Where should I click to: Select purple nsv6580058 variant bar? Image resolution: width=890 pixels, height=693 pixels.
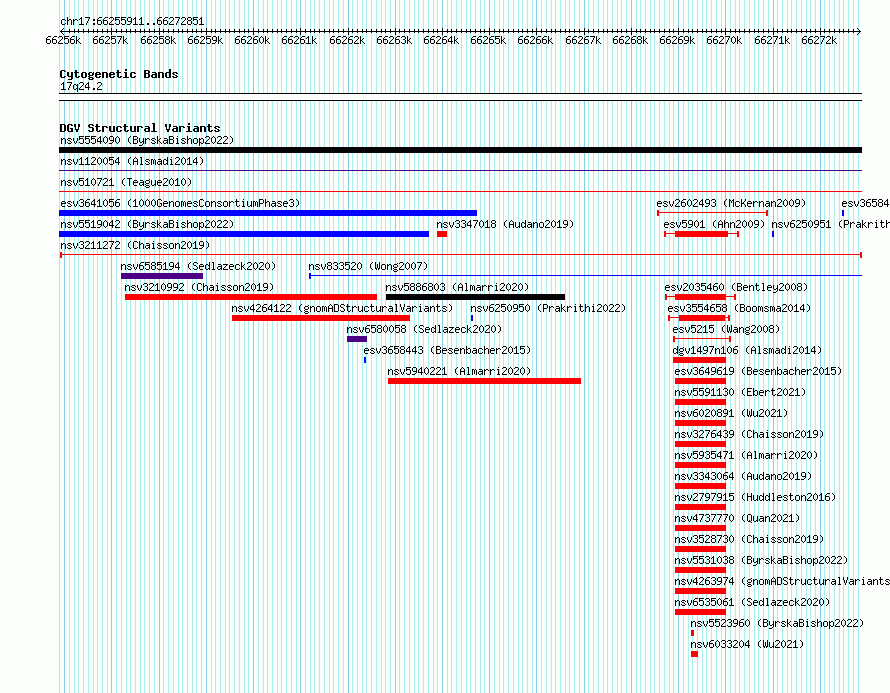pos(357,339)
